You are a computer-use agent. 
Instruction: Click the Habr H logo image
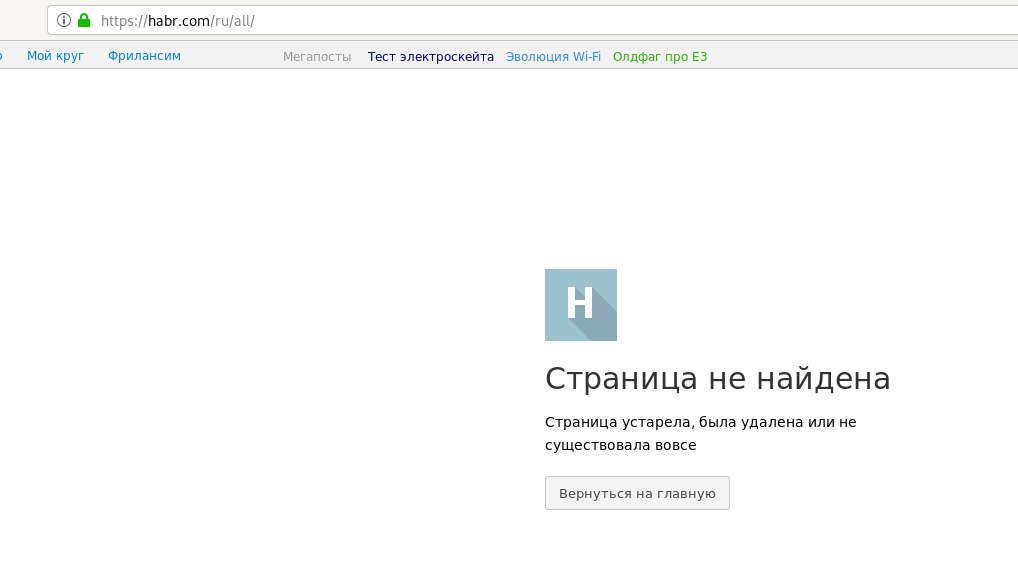click(x=580, y=305)
